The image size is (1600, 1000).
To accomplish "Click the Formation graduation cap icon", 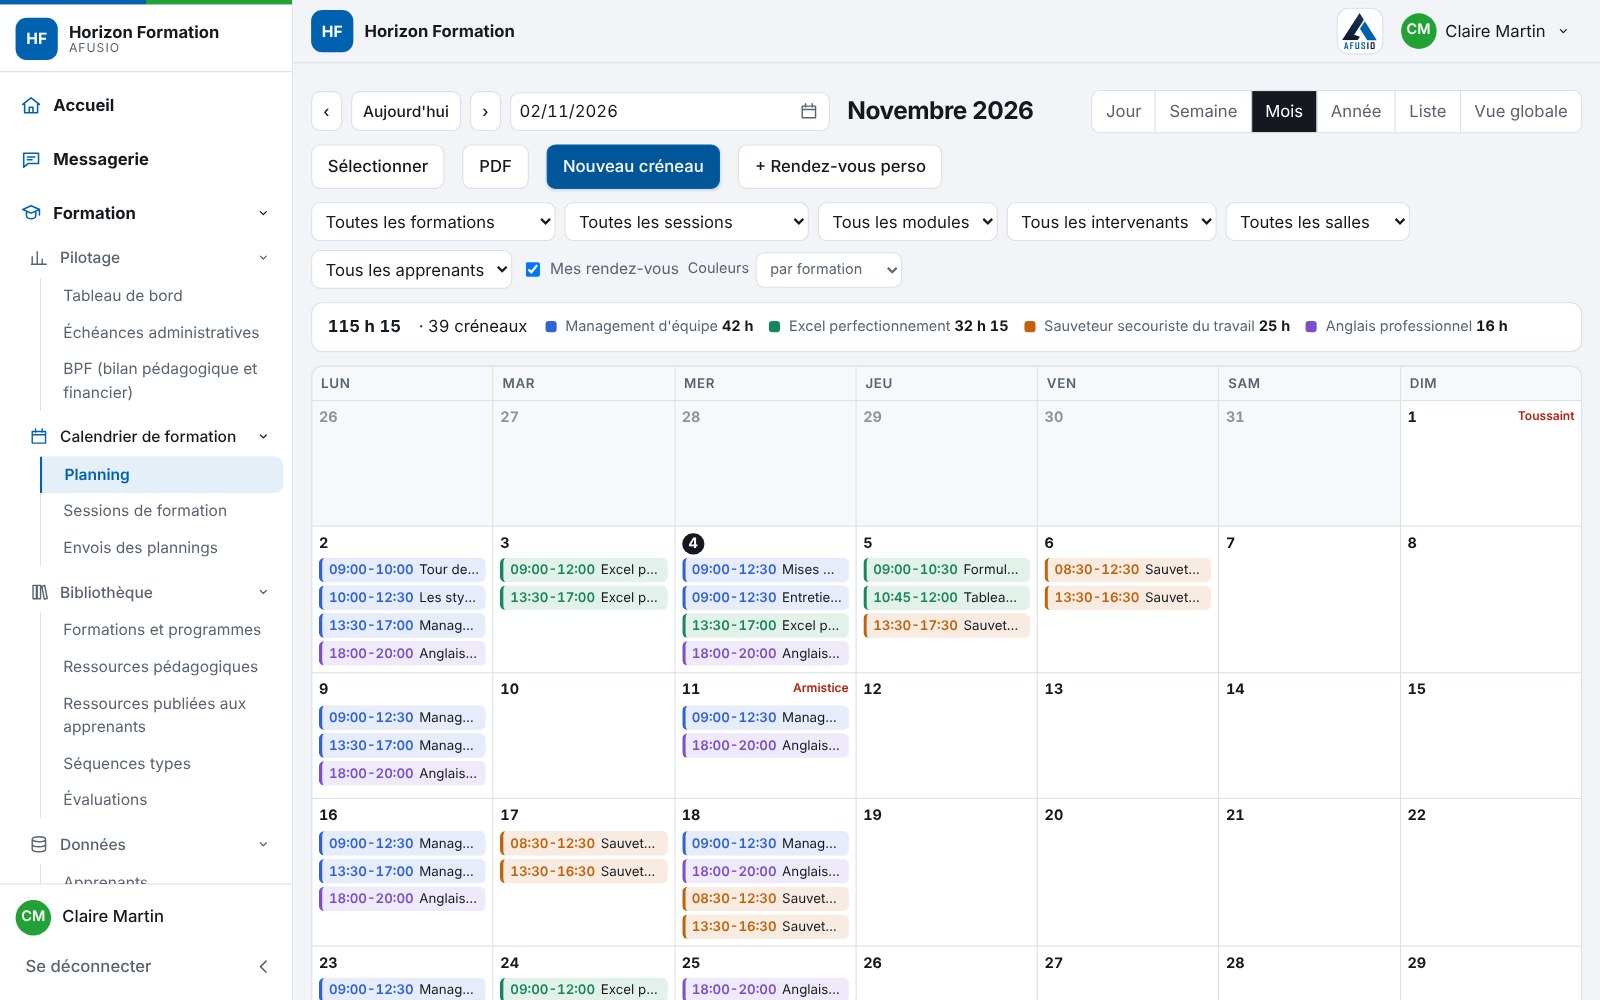I will [x=31, y=213].
